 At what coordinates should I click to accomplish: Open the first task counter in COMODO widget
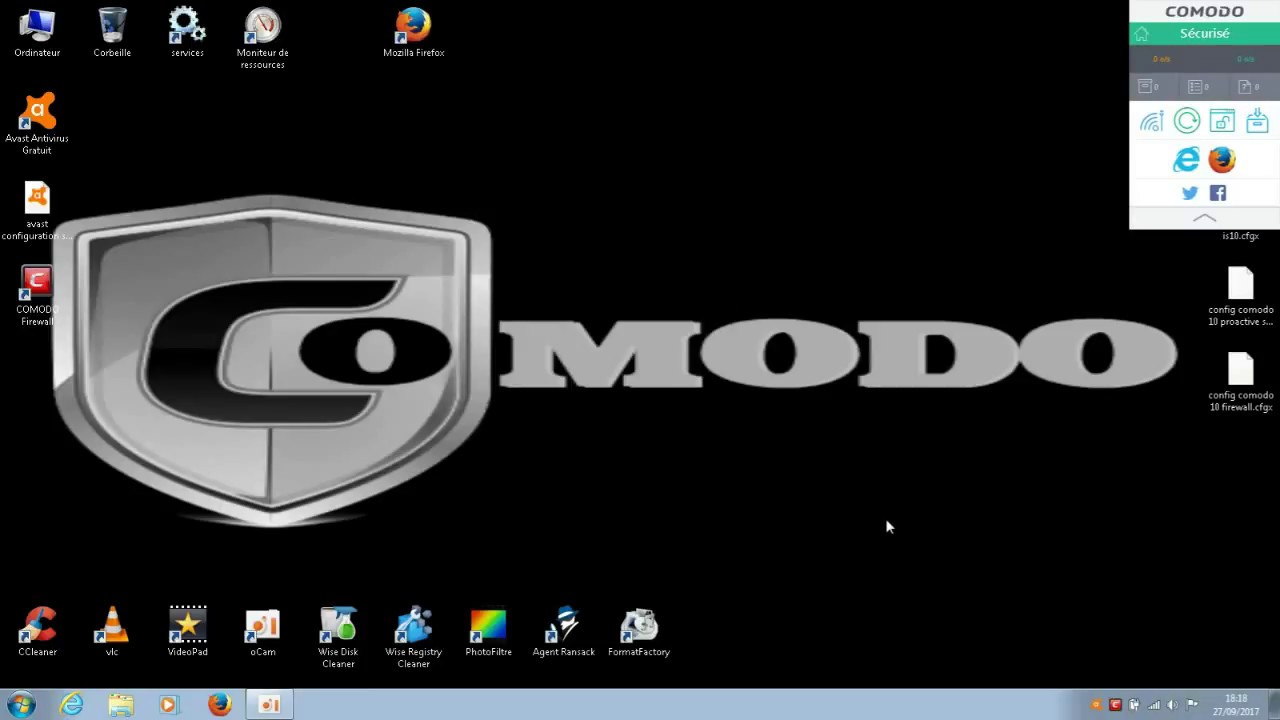point(1148,87)
